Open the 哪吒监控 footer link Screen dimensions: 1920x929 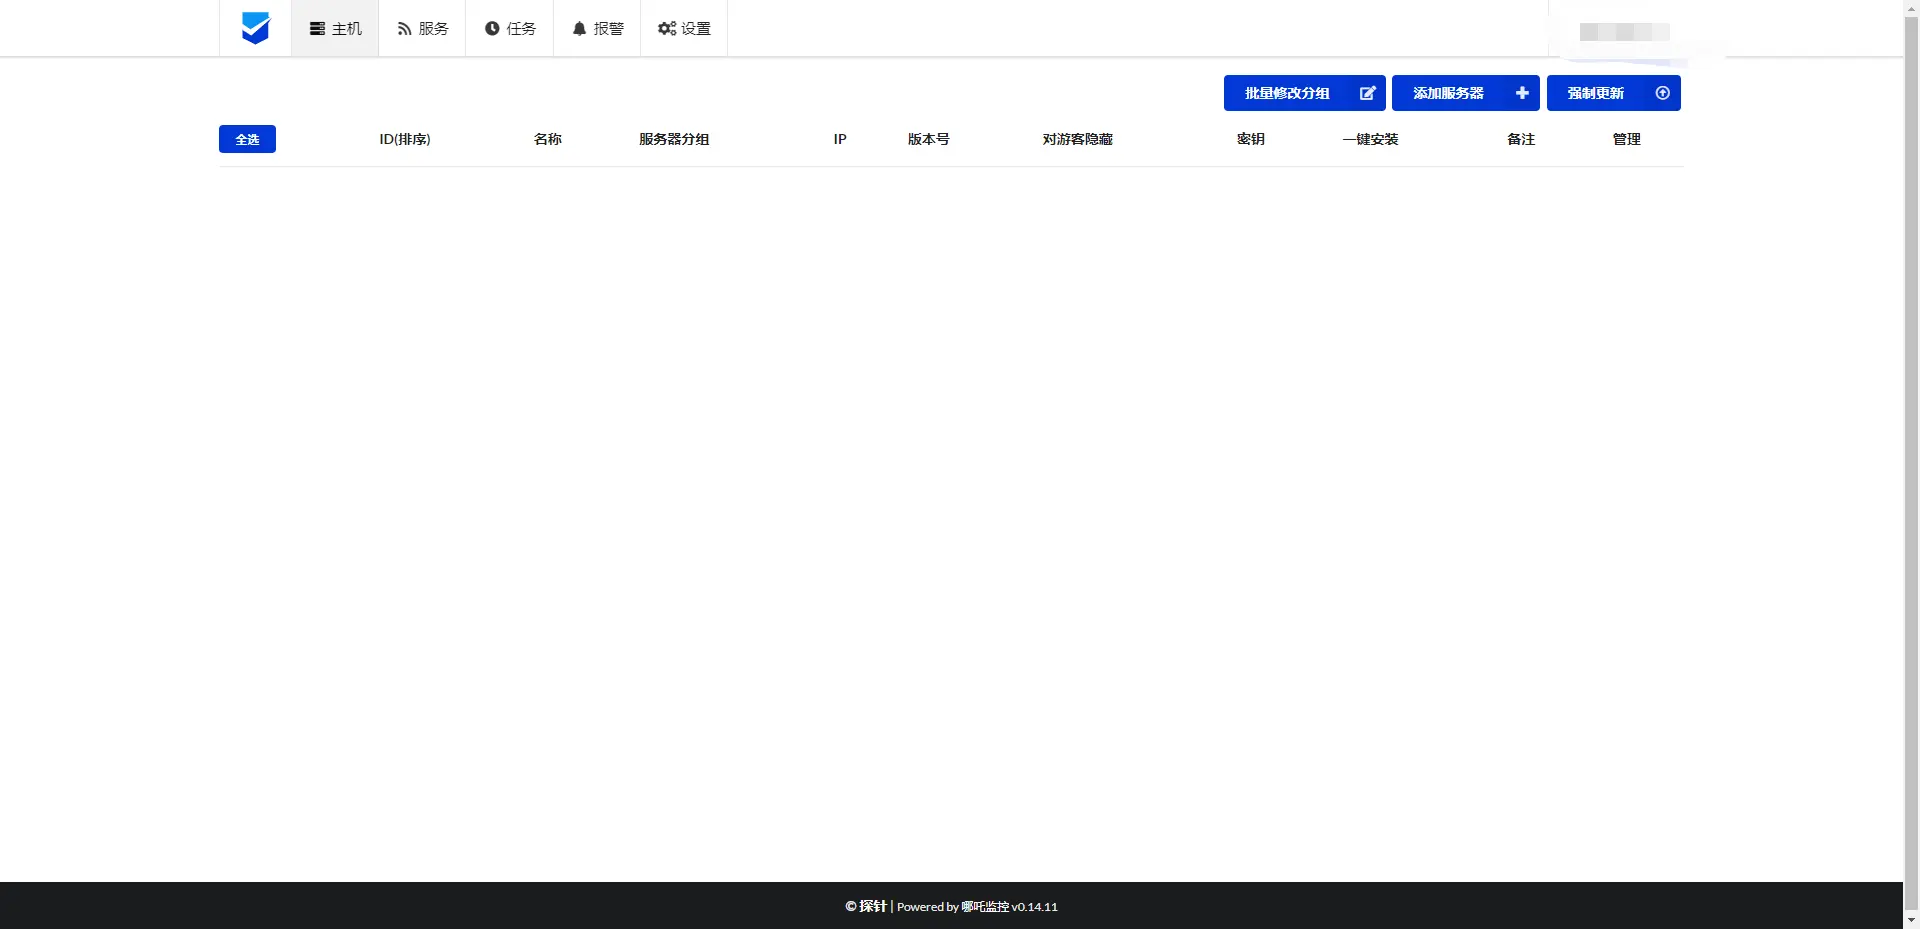(x=985, y=907)
